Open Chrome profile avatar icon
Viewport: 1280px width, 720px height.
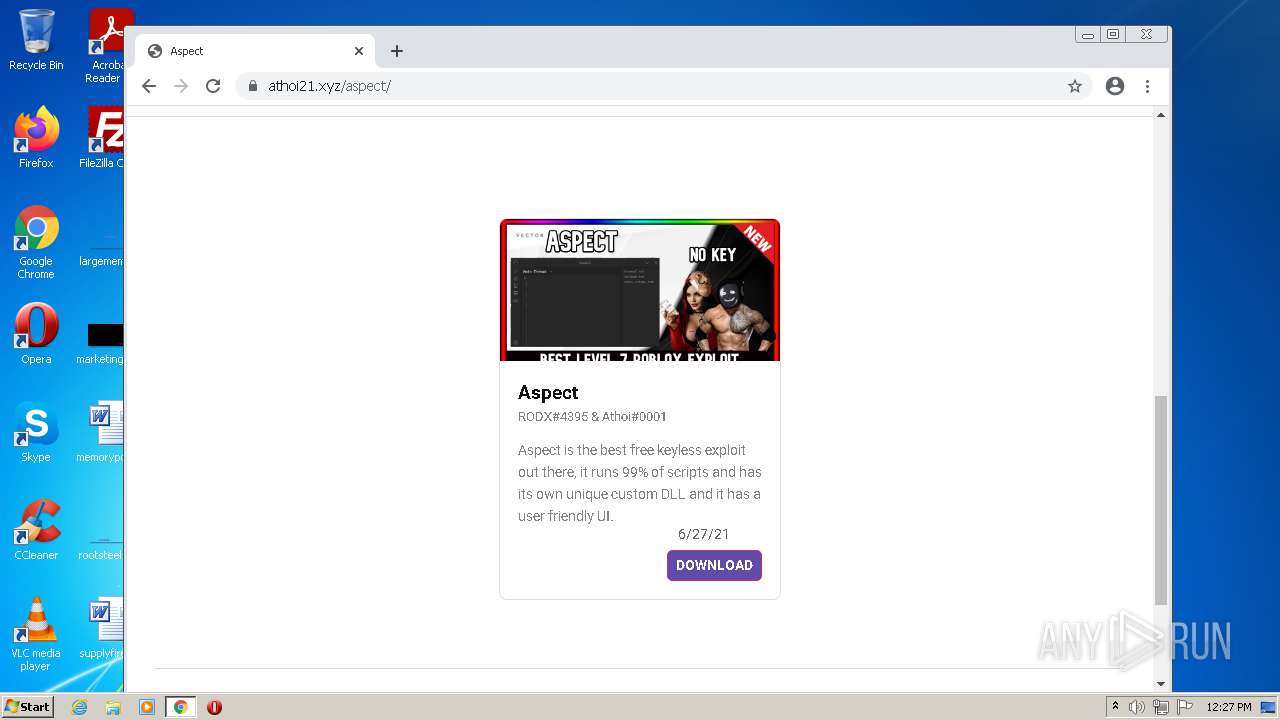[1115, 86]
